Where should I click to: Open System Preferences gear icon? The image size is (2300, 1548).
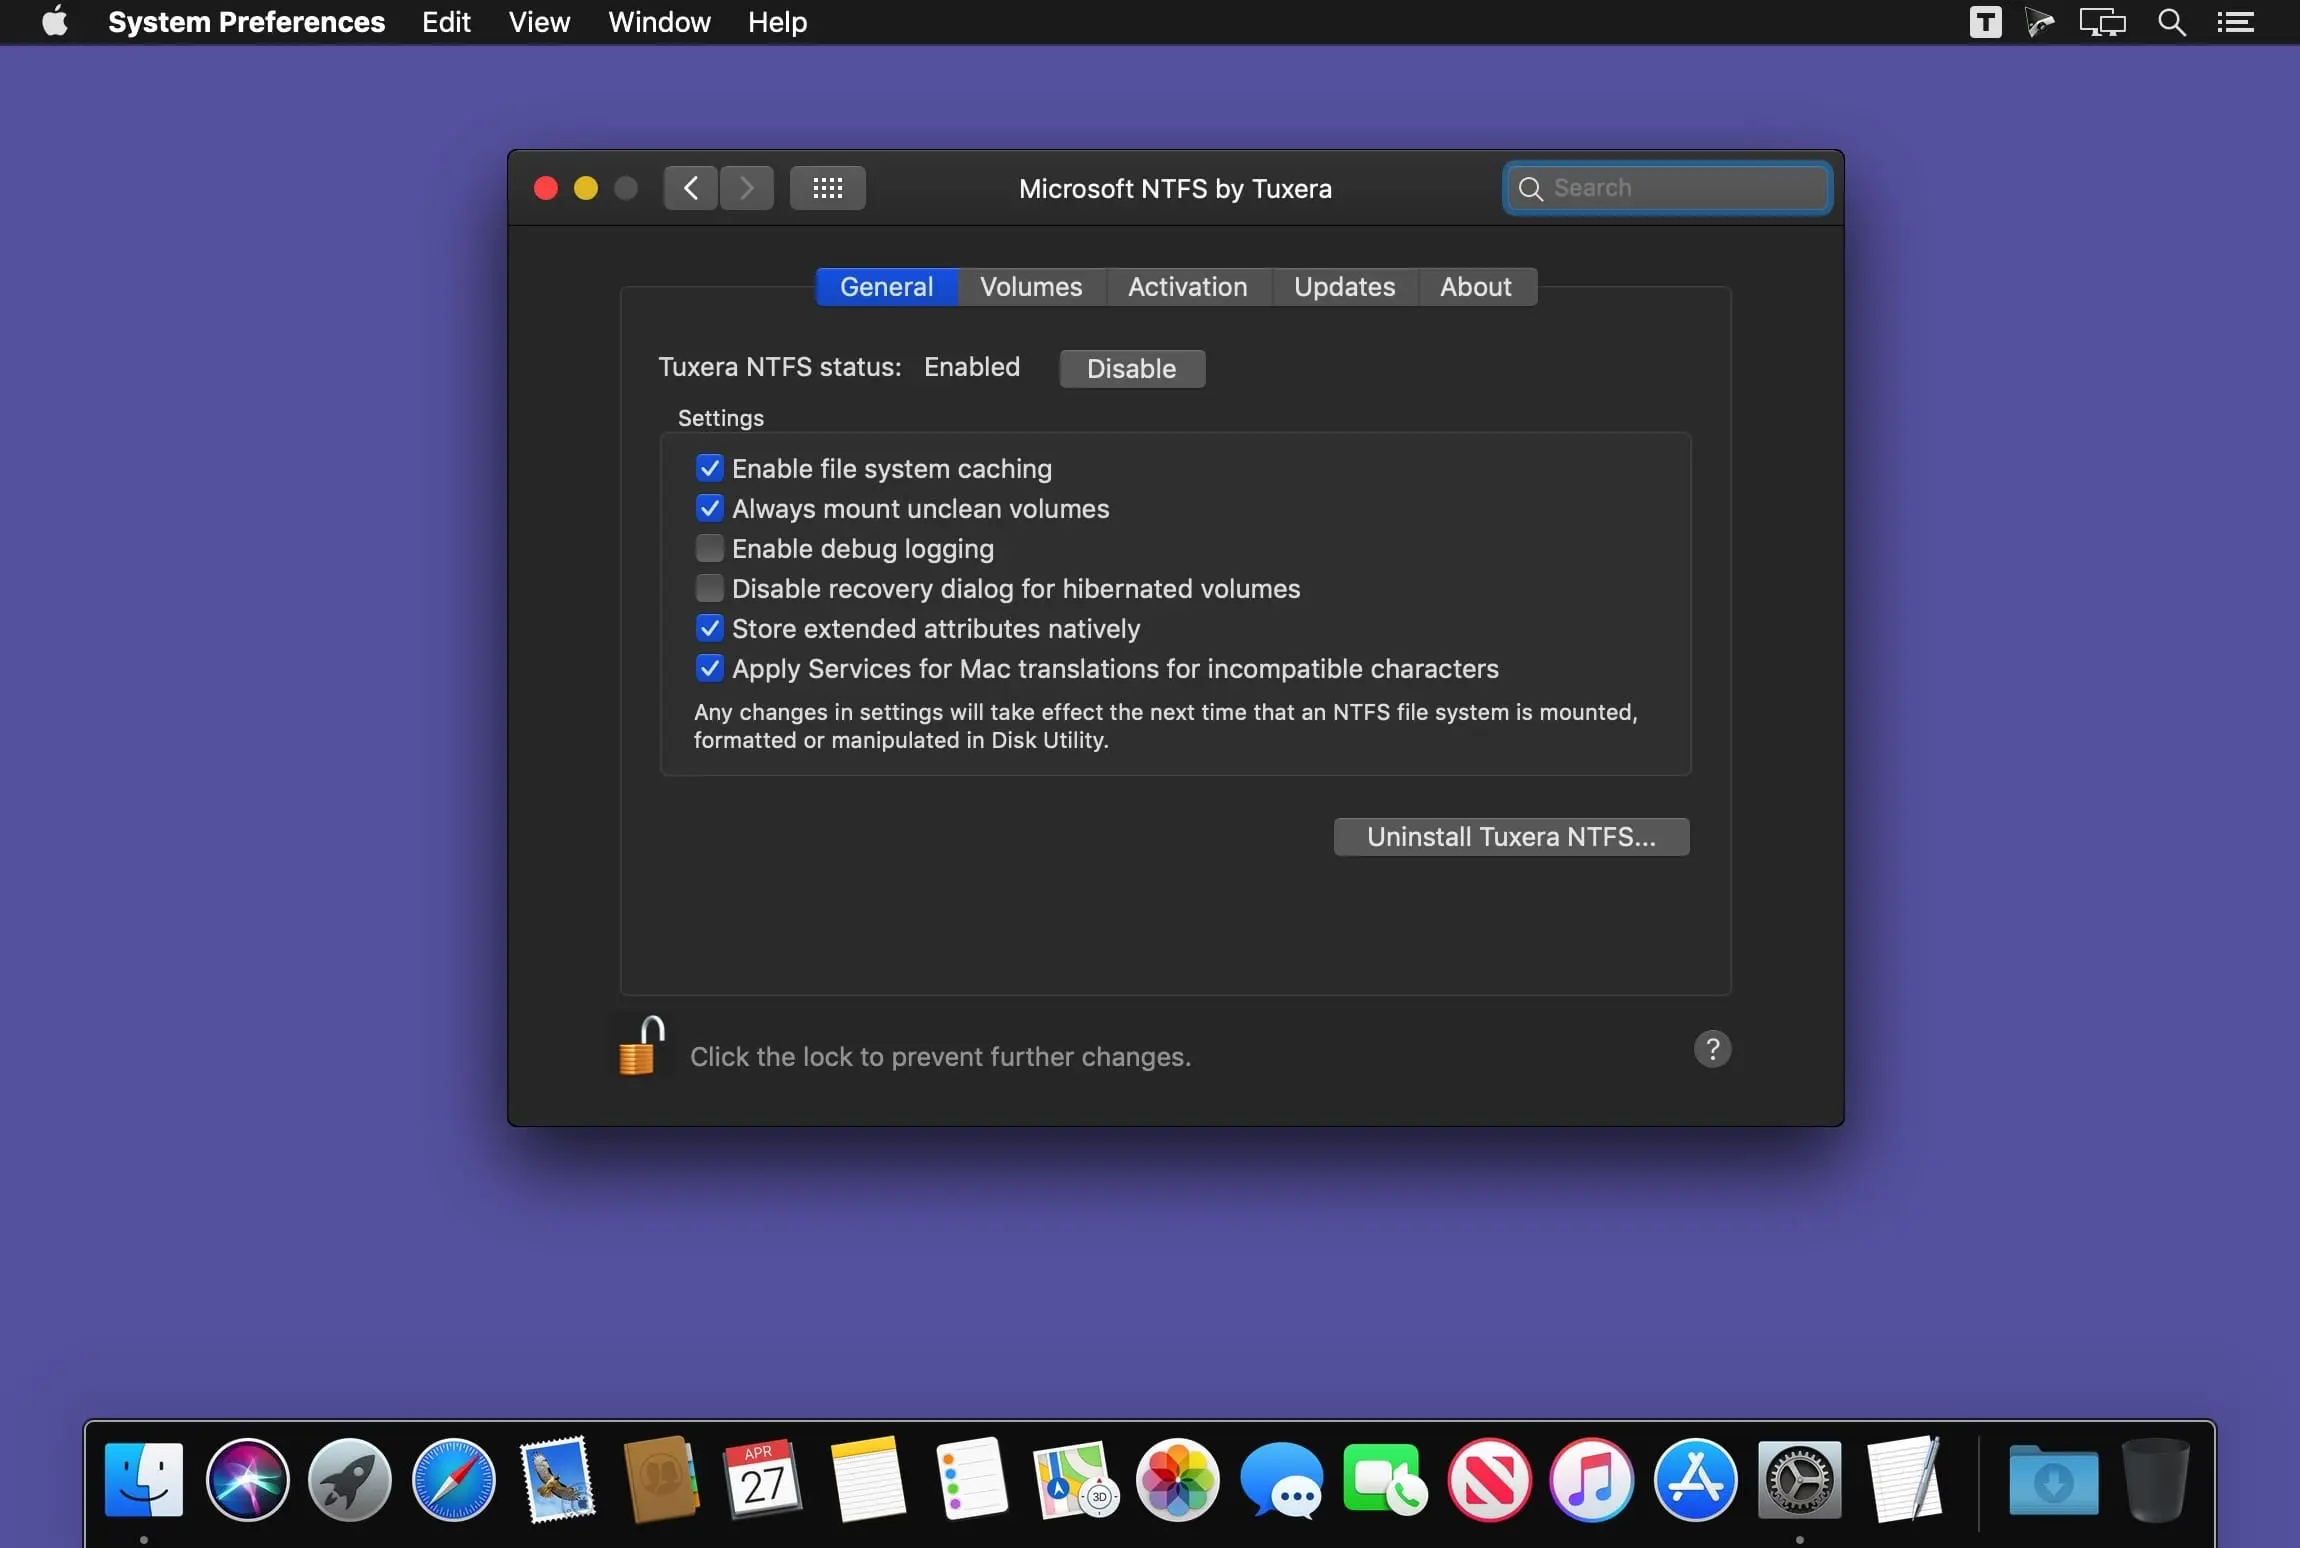tap(1799, 1477)
